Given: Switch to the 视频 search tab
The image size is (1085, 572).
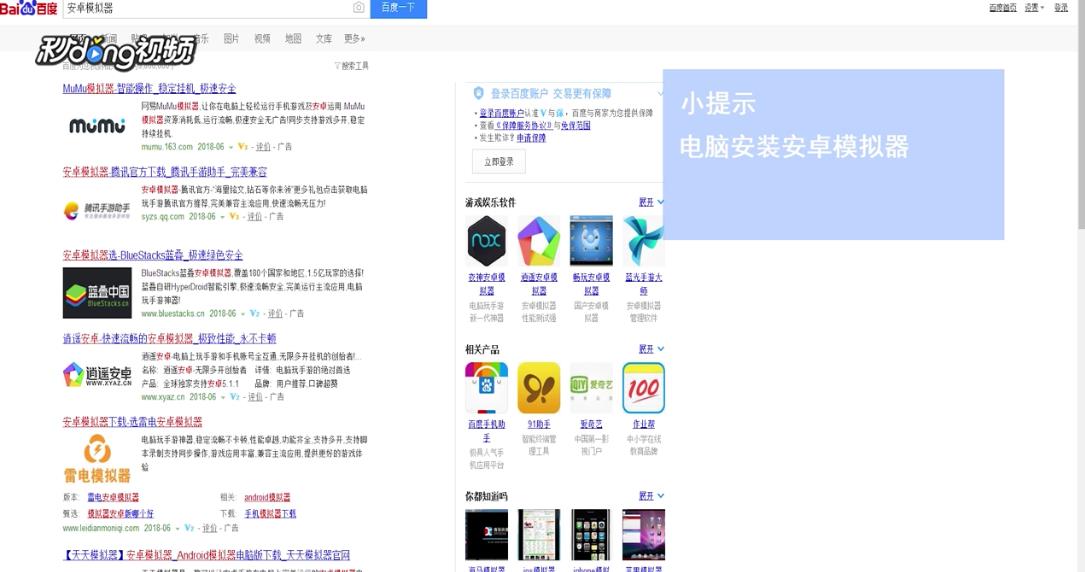Looking at the screenshot, I should click(262, 39).
